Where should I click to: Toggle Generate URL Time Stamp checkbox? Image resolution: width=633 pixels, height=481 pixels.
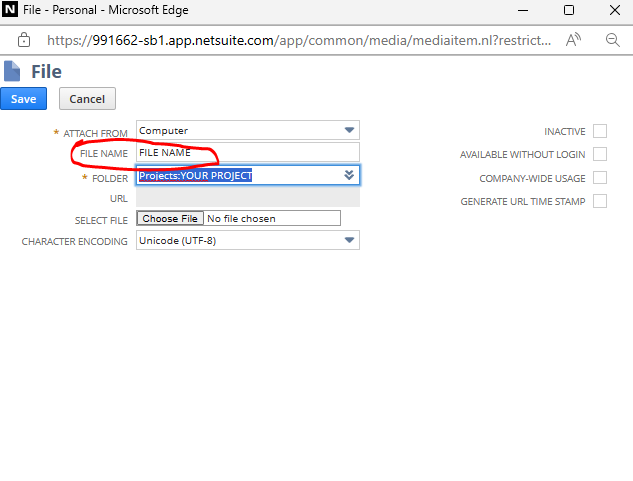point(600,201)
